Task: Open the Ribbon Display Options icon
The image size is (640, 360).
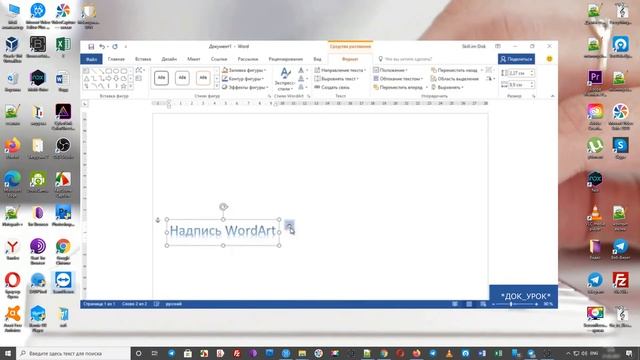Action: point(498,47)
